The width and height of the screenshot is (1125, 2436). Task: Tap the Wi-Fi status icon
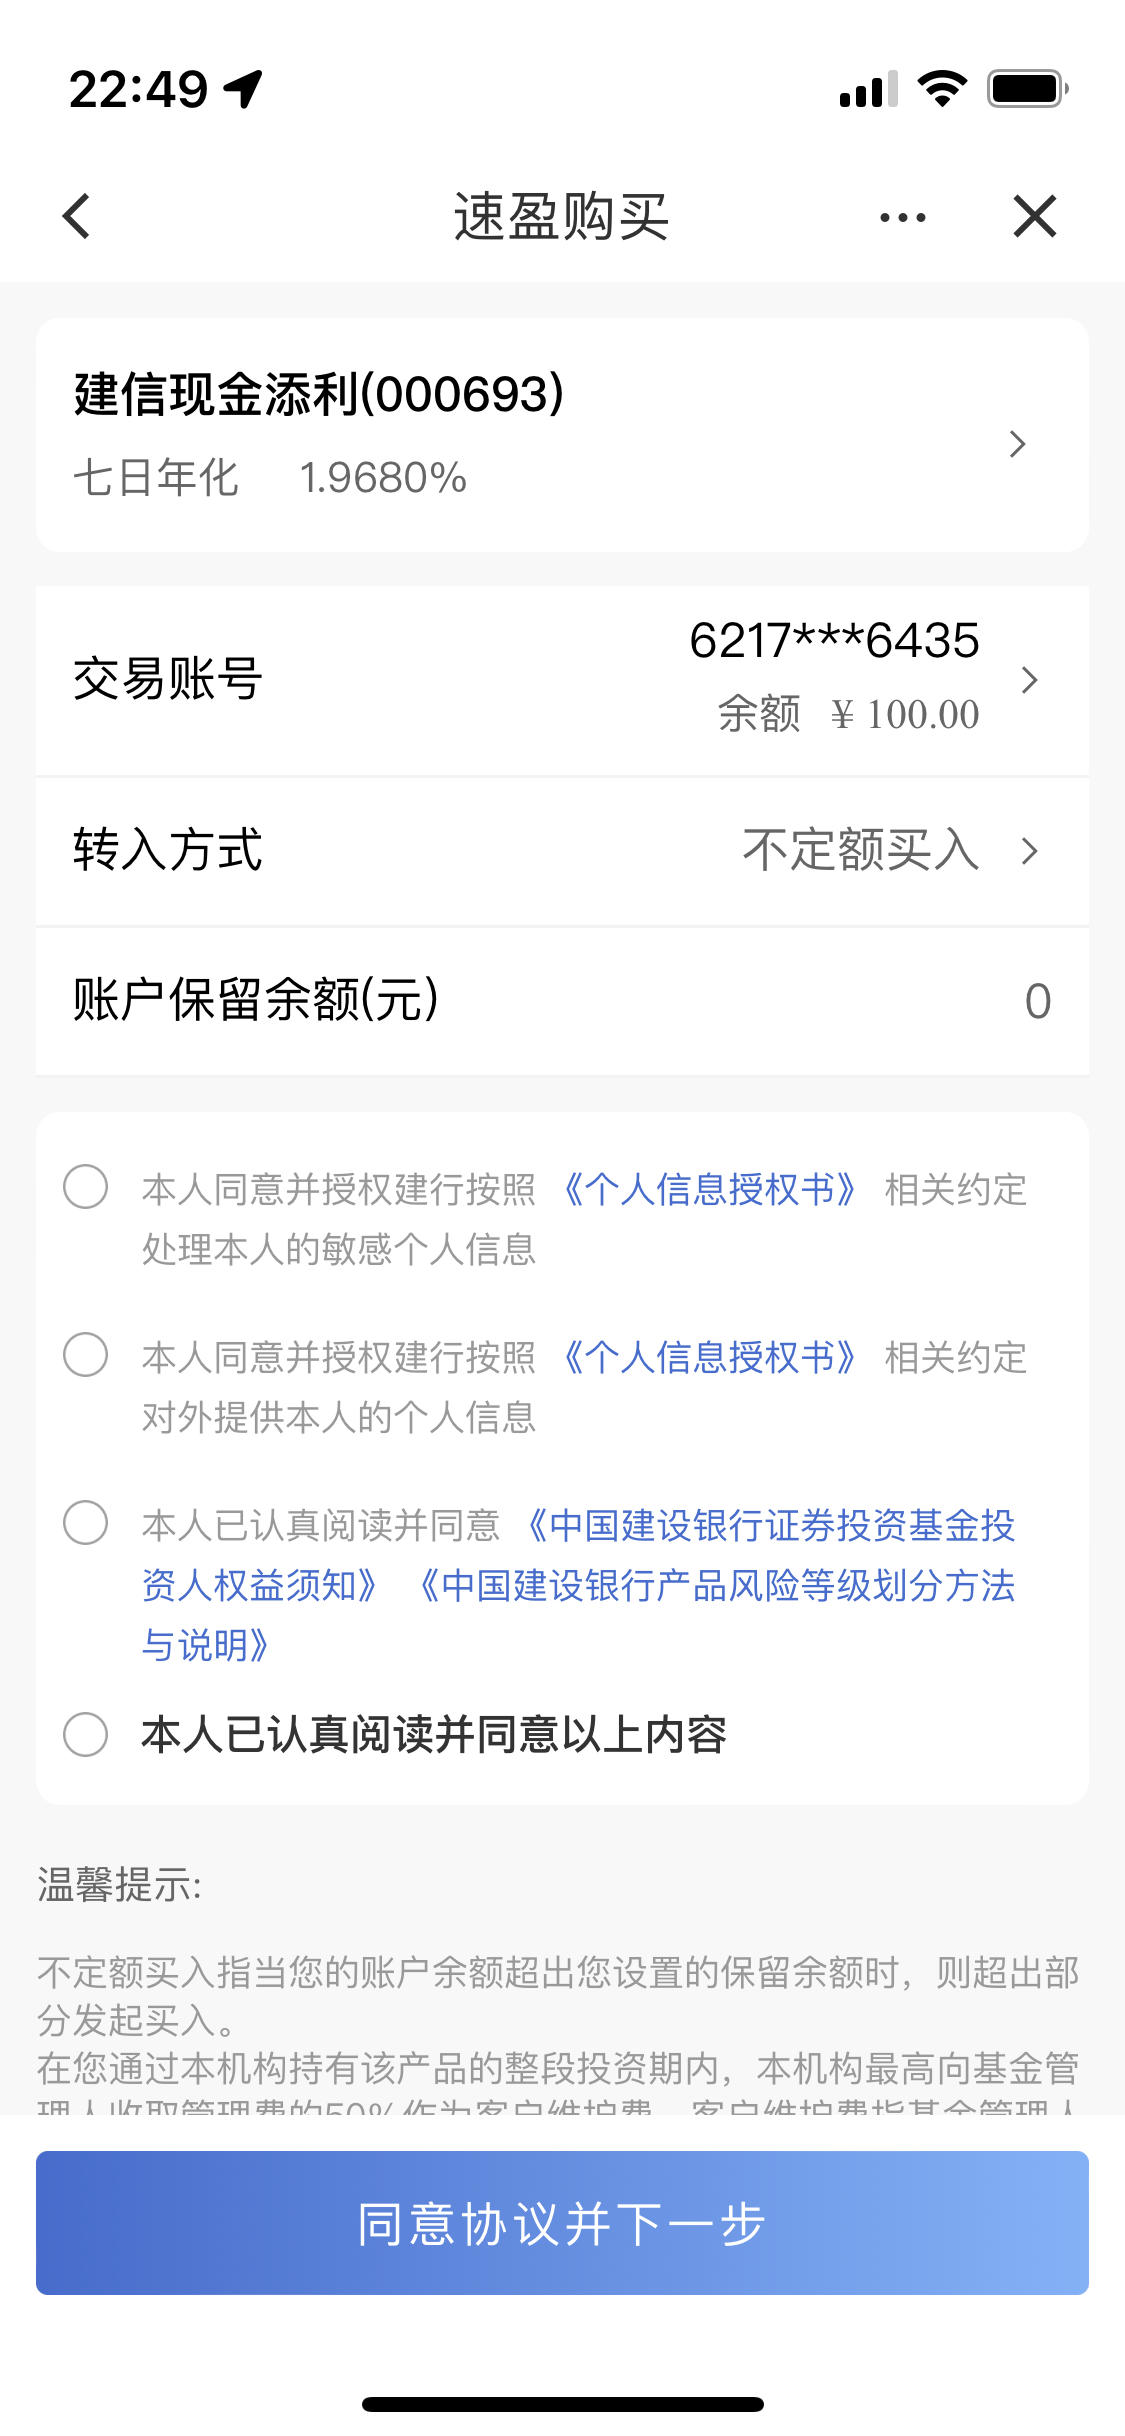click(x=942, y=88)
